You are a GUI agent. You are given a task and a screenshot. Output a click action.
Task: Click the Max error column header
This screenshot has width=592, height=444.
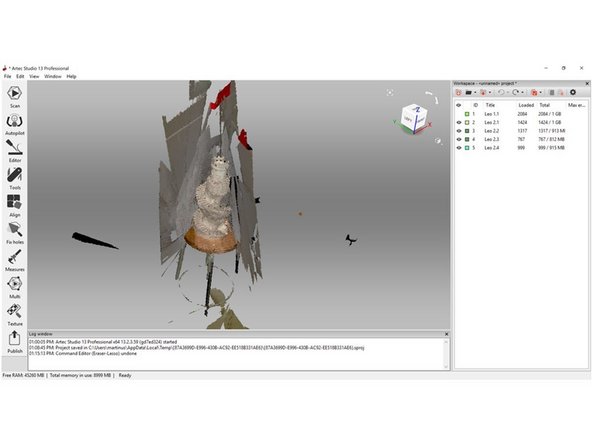click(577, 105)
